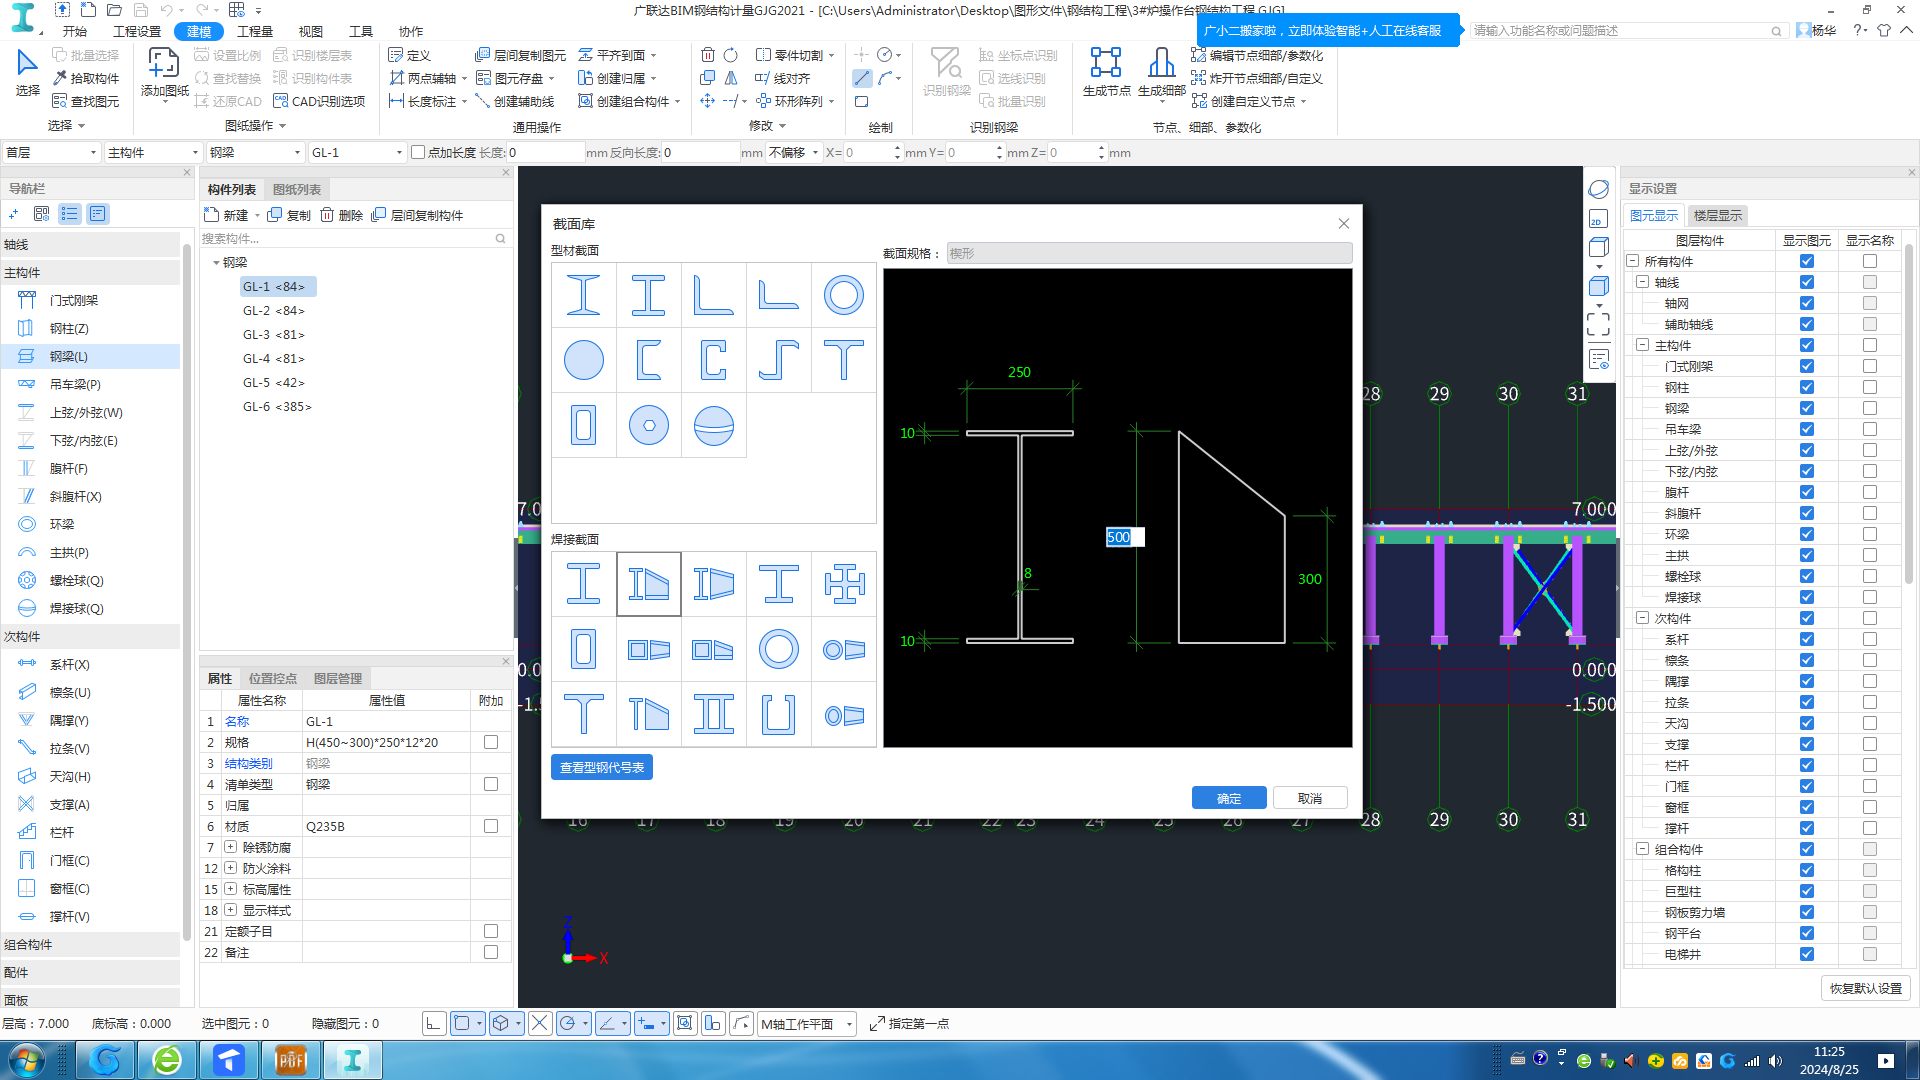This screenshot has height=1080, width=1920.
Task: Select the rectangle draw tool
Action: pyautogui.click(x=862, y=101)
